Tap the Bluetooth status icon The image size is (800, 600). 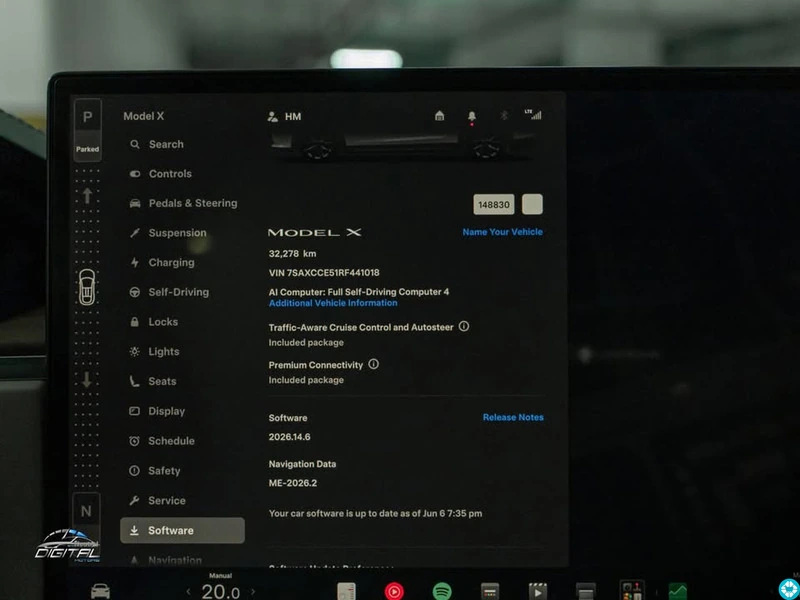pos(504,115)
